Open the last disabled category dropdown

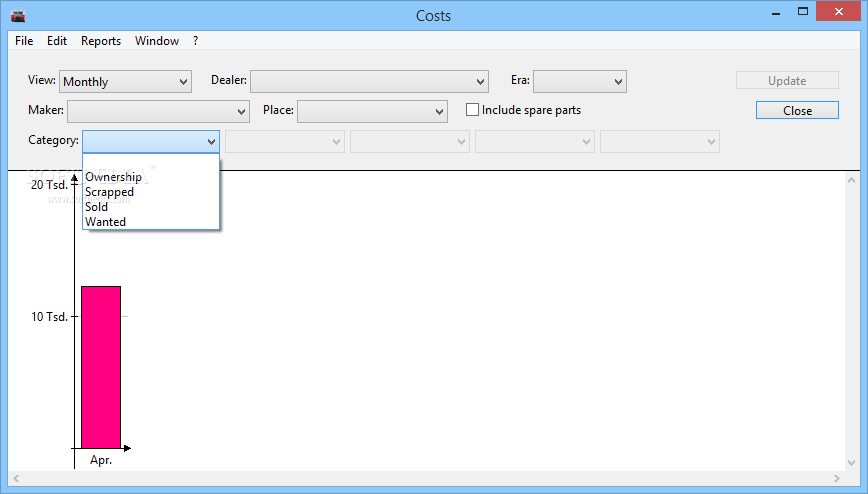660,142
